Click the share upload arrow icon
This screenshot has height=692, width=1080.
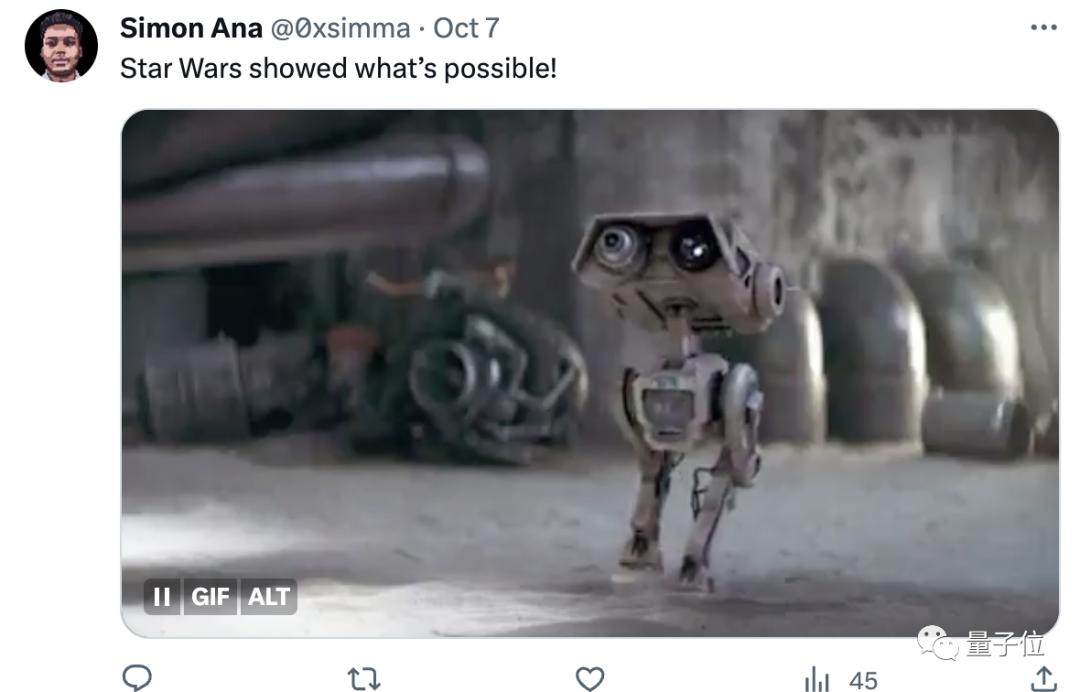click(x=1043, y=678)
